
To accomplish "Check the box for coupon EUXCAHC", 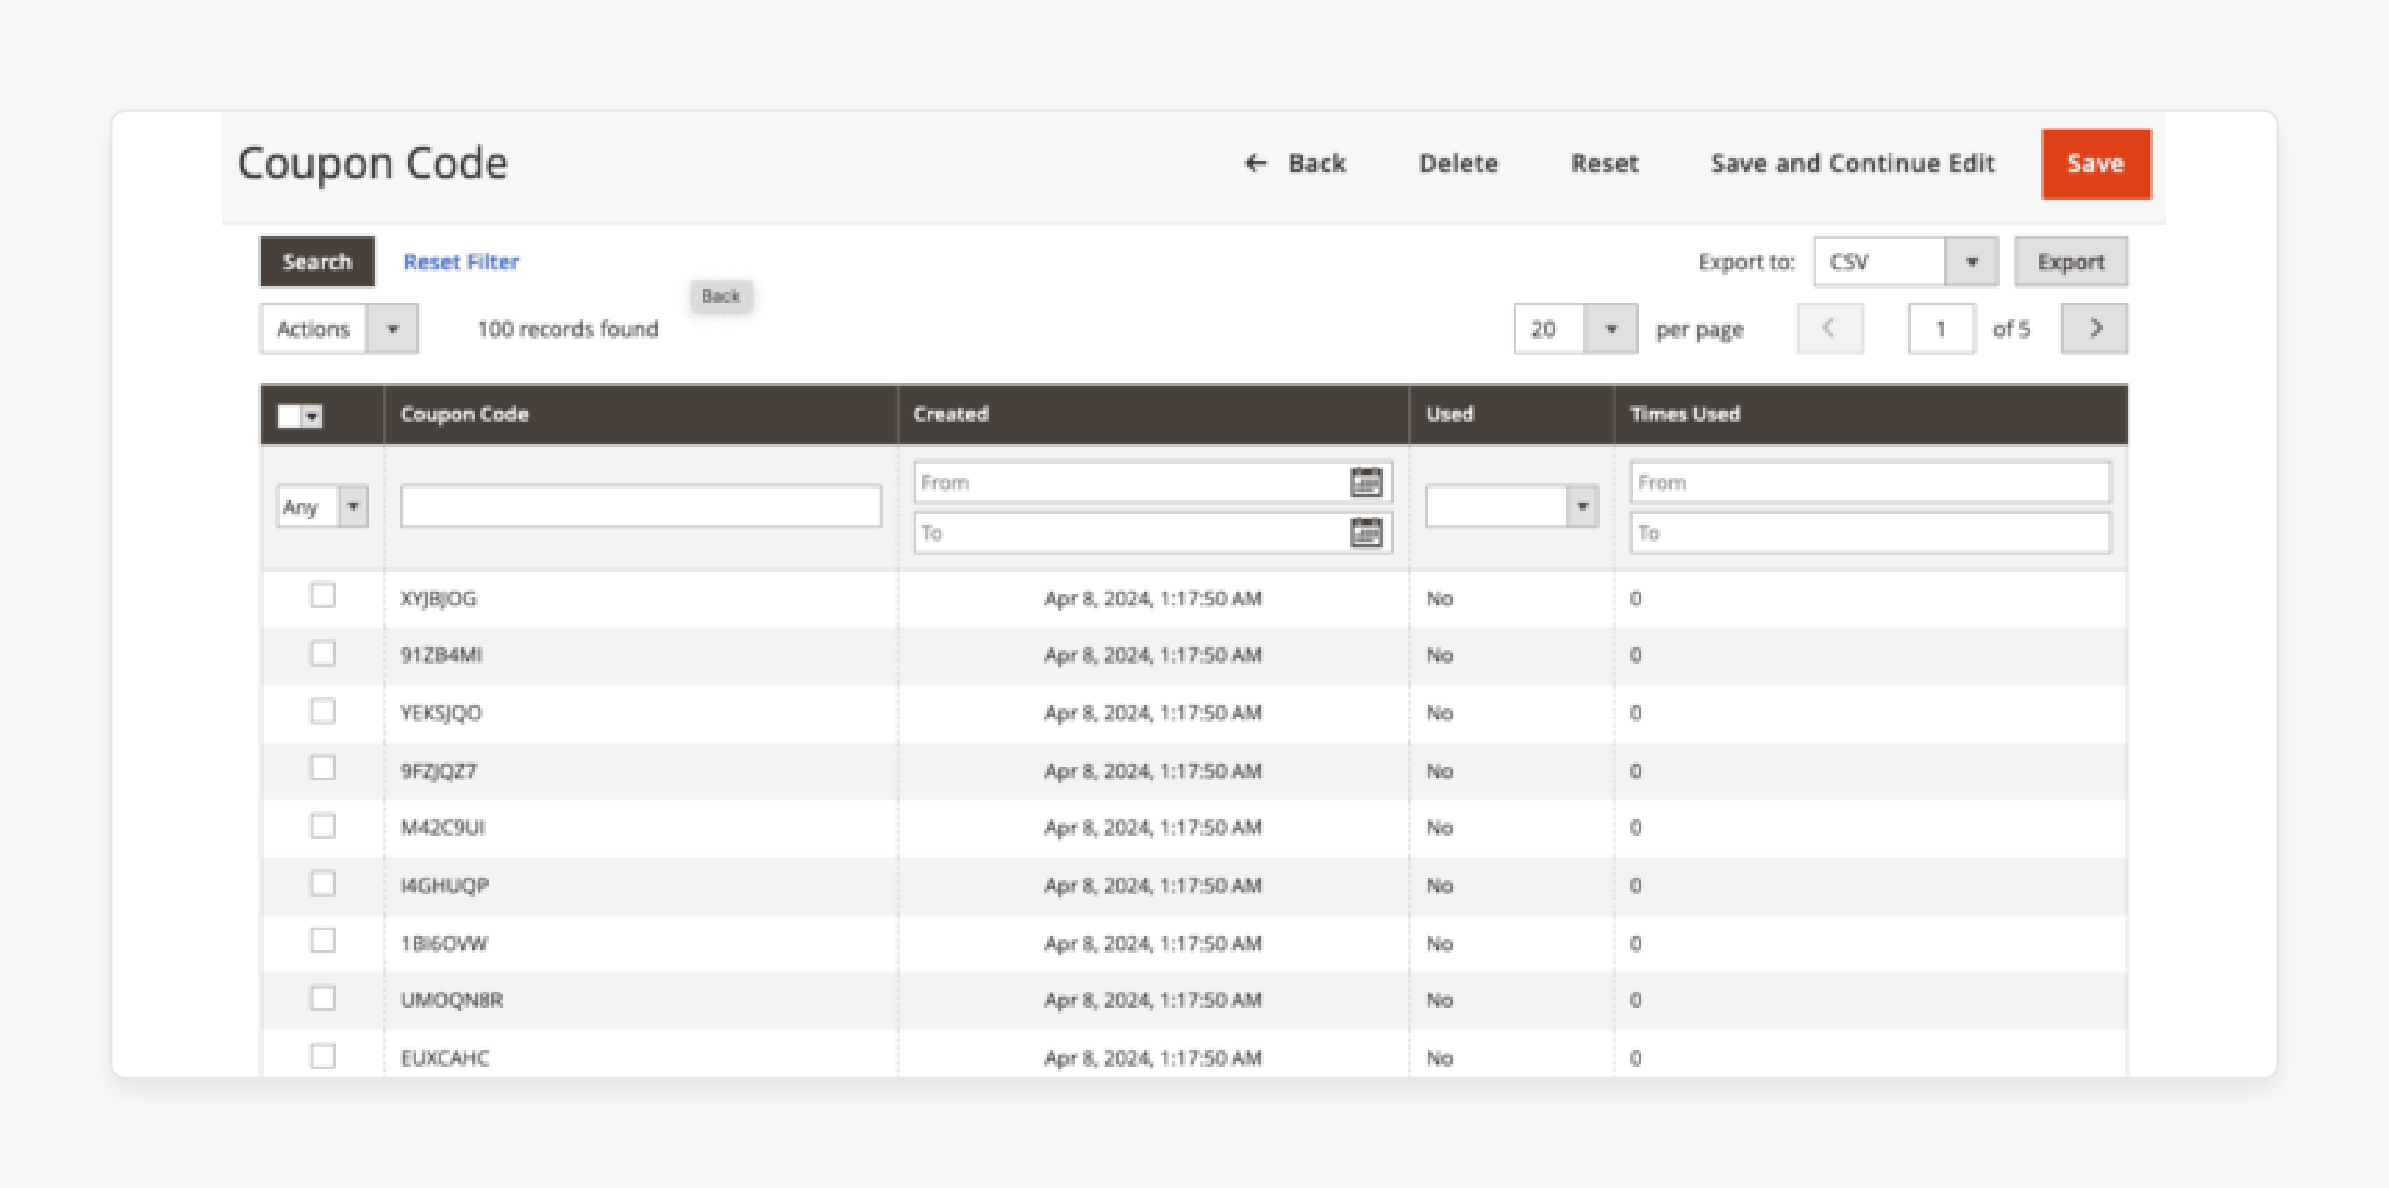I will point(322,1056).
